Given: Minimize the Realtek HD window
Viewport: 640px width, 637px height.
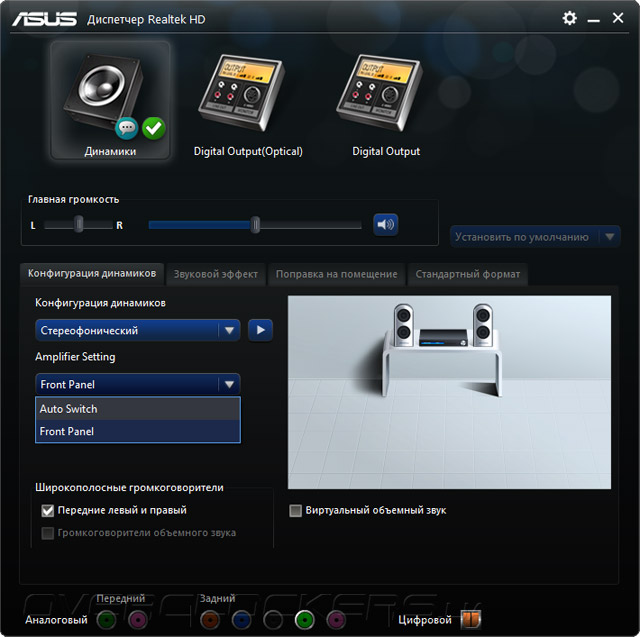Looking at the screenshot, I should click(x=593, y=19).
